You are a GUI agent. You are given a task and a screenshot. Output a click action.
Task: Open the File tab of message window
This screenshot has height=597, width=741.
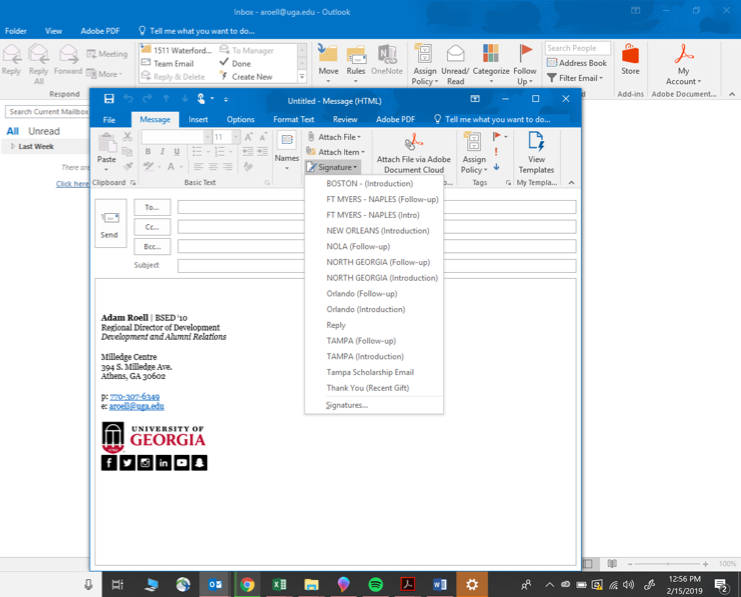click(x=109, y=120)
